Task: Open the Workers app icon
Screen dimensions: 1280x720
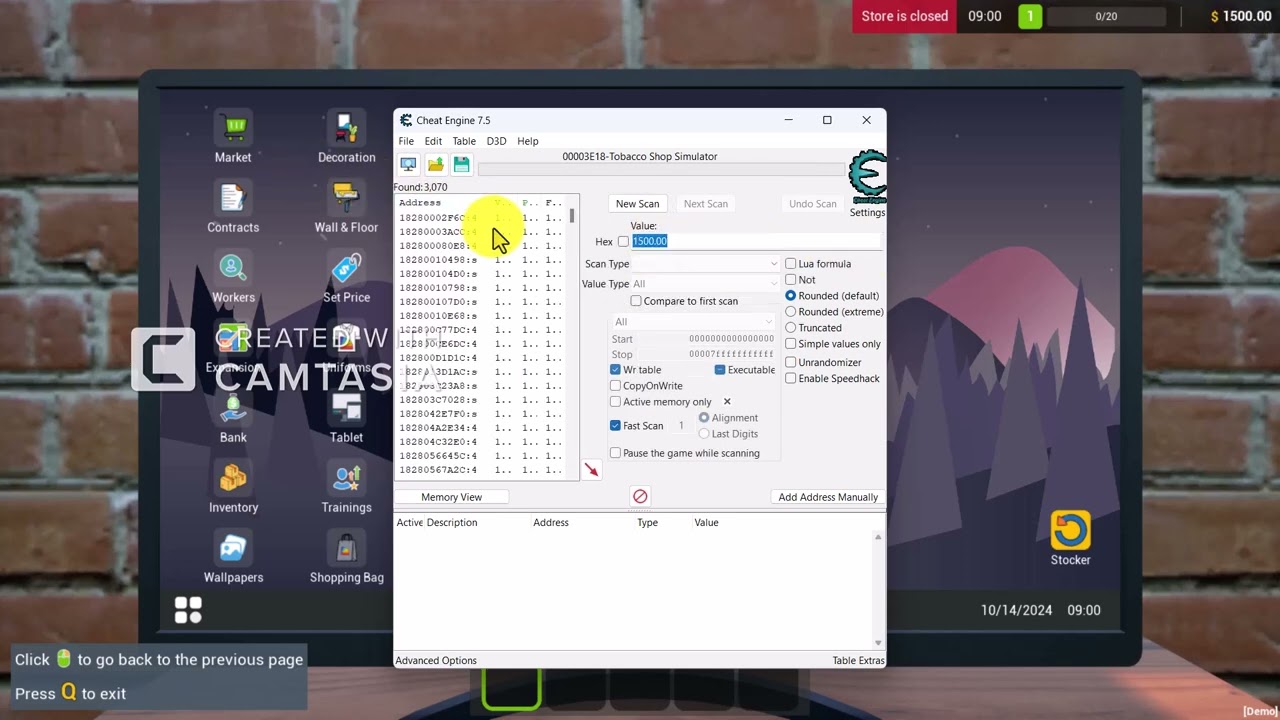Action: point(233,268)
